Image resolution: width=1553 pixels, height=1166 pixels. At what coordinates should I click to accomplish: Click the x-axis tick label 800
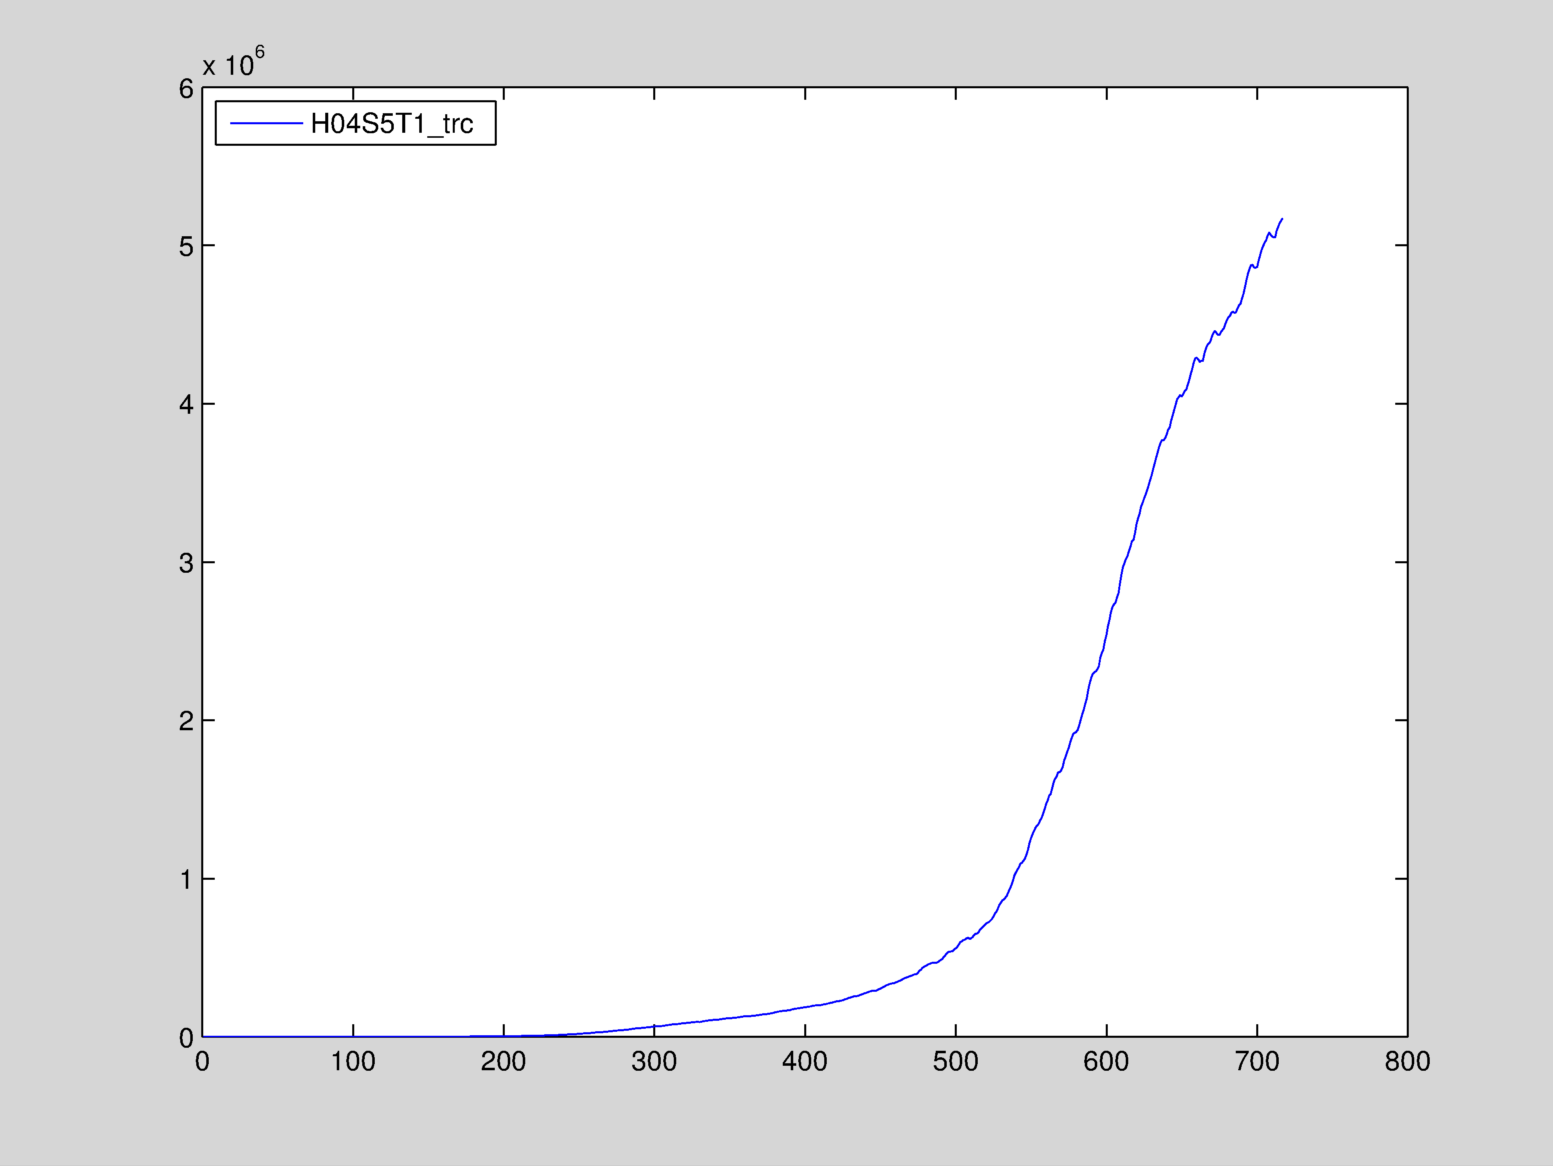click(1407, 1062)
